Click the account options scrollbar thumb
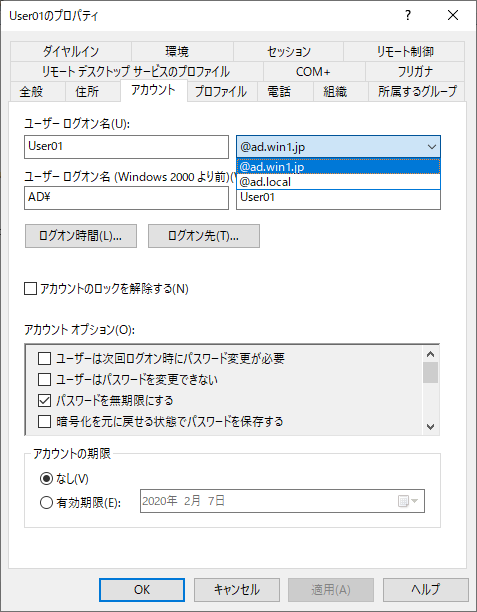This screenshot has height=612, width=477. click(x=431, y=373)
